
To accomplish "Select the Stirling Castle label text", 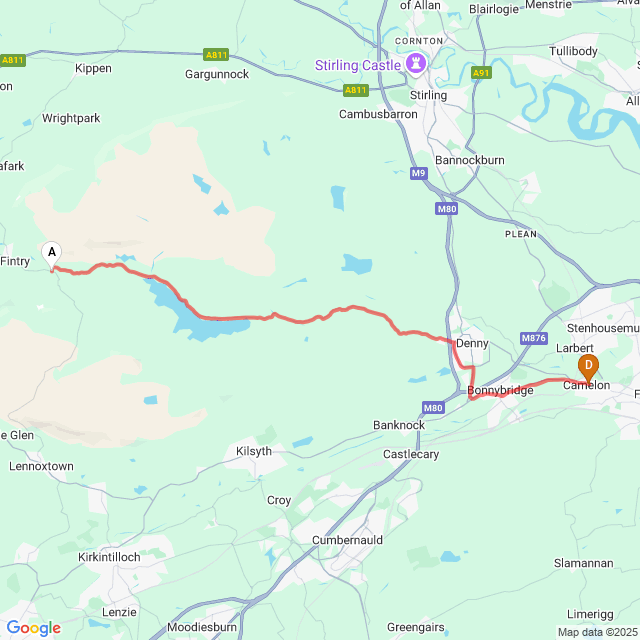I will (358, 65).
